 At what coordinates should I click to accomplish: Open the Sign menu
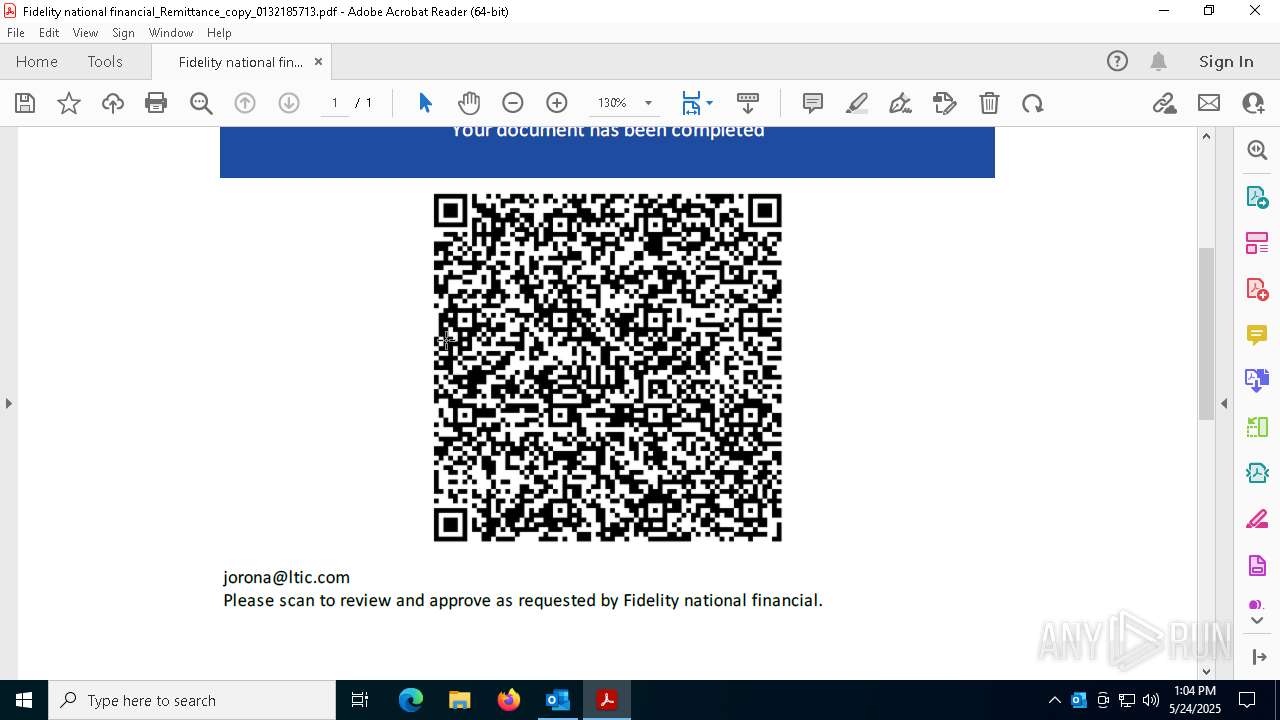click(x=123, y=33)
